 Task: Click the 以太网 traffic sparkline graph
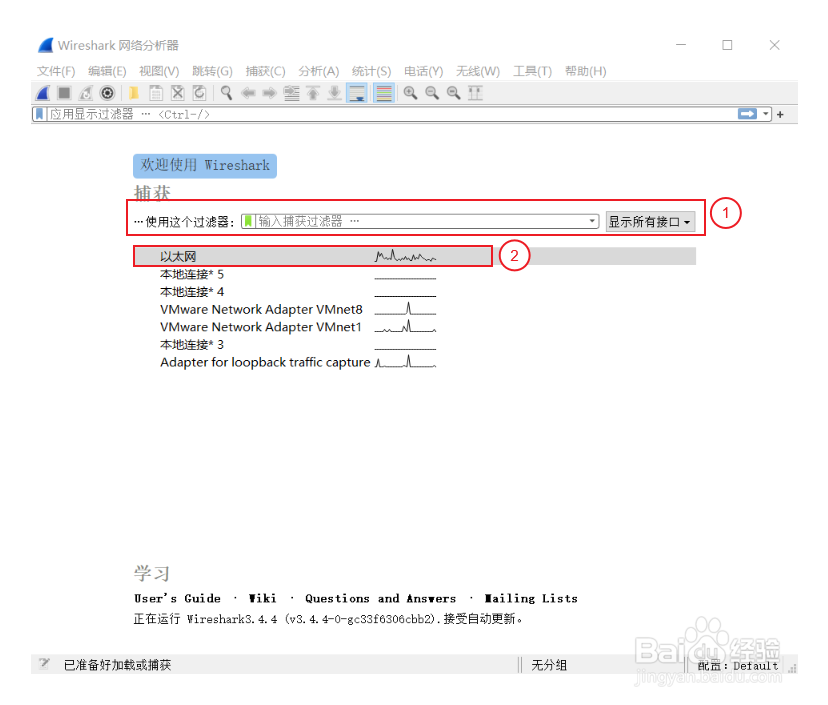click(406, 256)
